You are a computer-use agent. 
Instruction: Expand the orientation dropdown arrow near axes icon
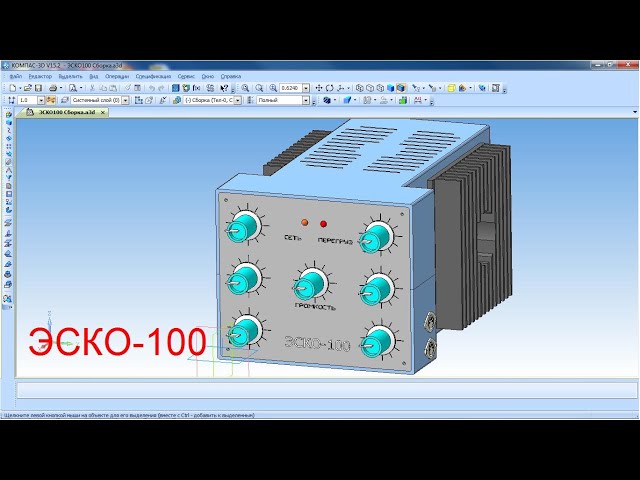pyautogui.click(x=348, y=88)
